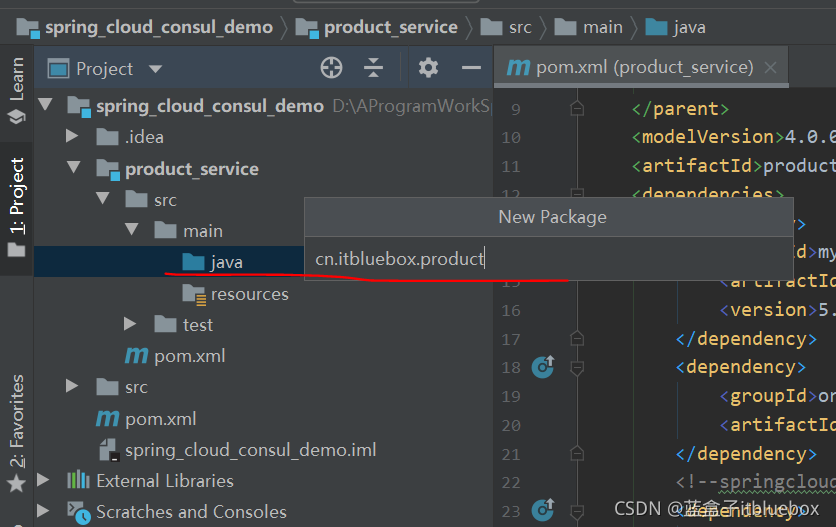
Task: Click product_service in breadcrumb bar
Action: pyautogui.click(x=390, y=27)
